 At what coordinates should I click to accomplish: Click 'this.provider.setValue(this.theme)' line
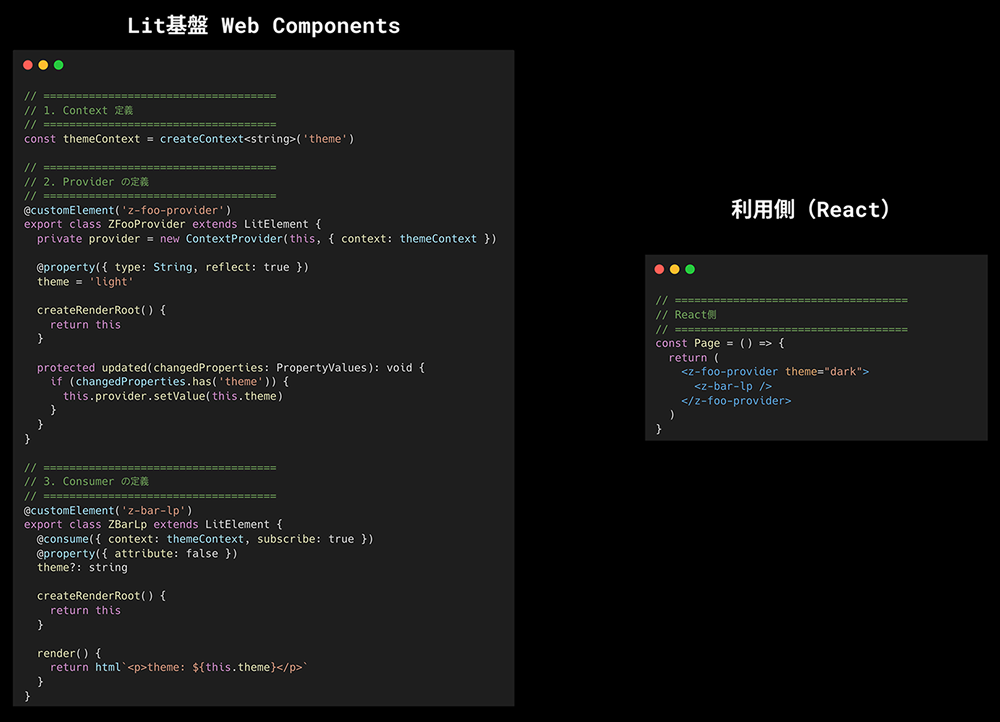point(173,396)
